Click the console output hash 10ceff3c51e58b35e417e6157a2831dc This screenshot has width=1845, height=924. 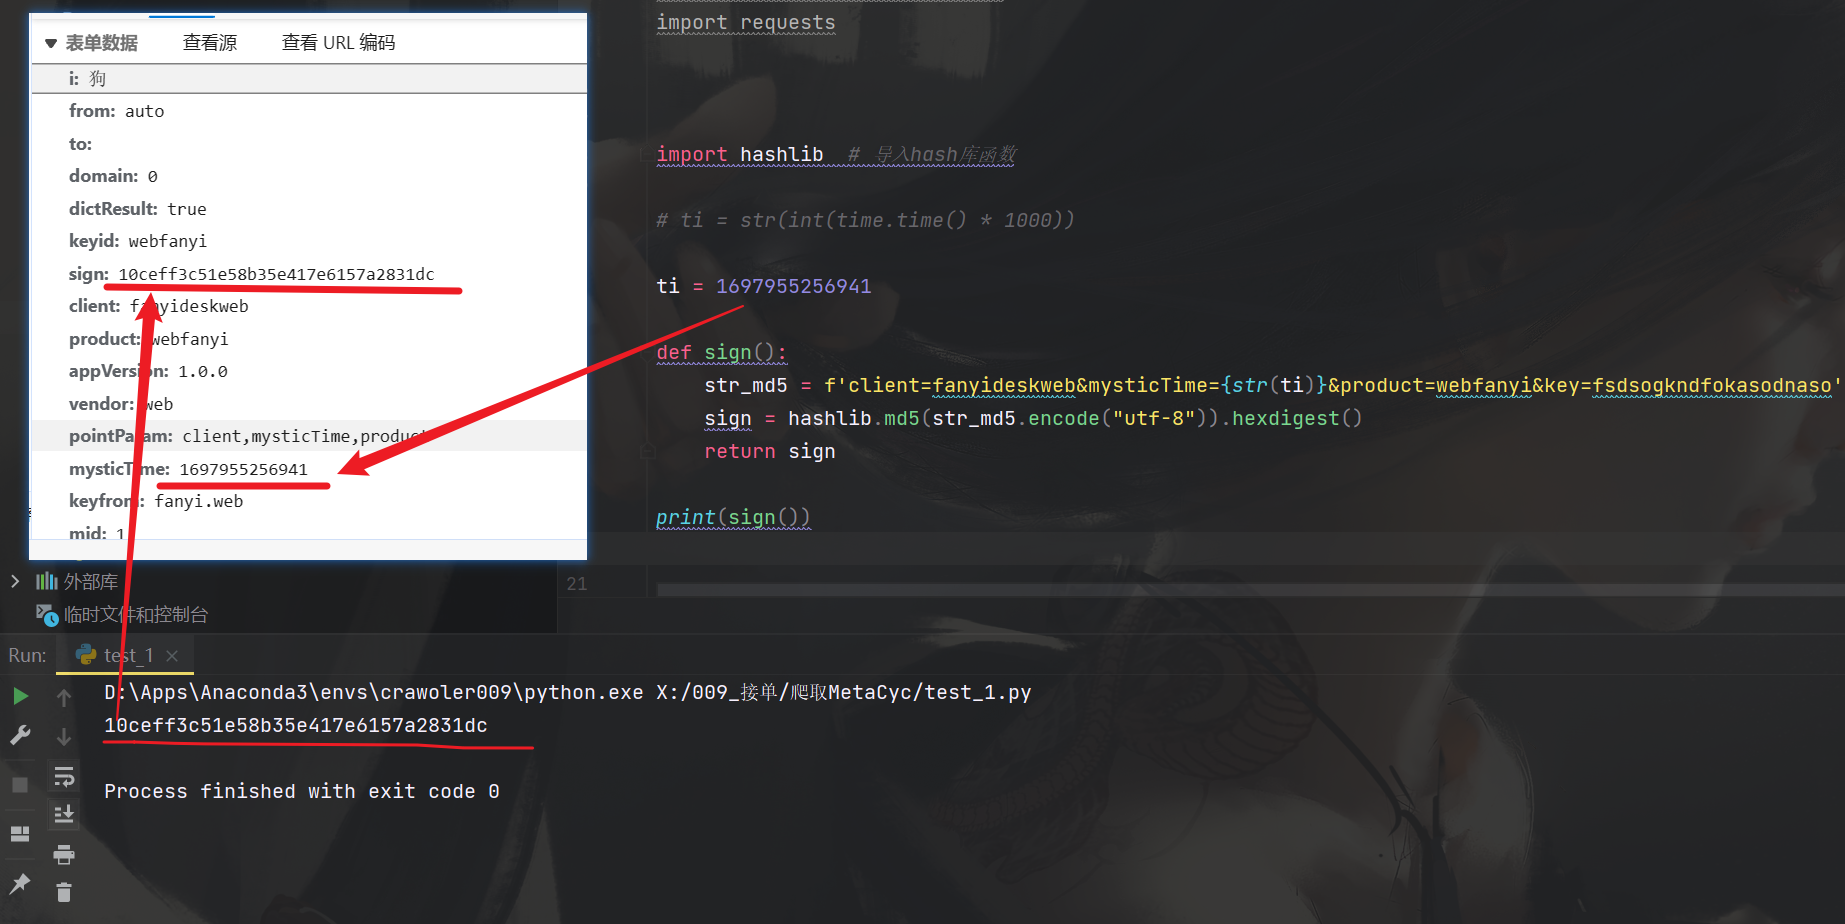click(296, 725)
